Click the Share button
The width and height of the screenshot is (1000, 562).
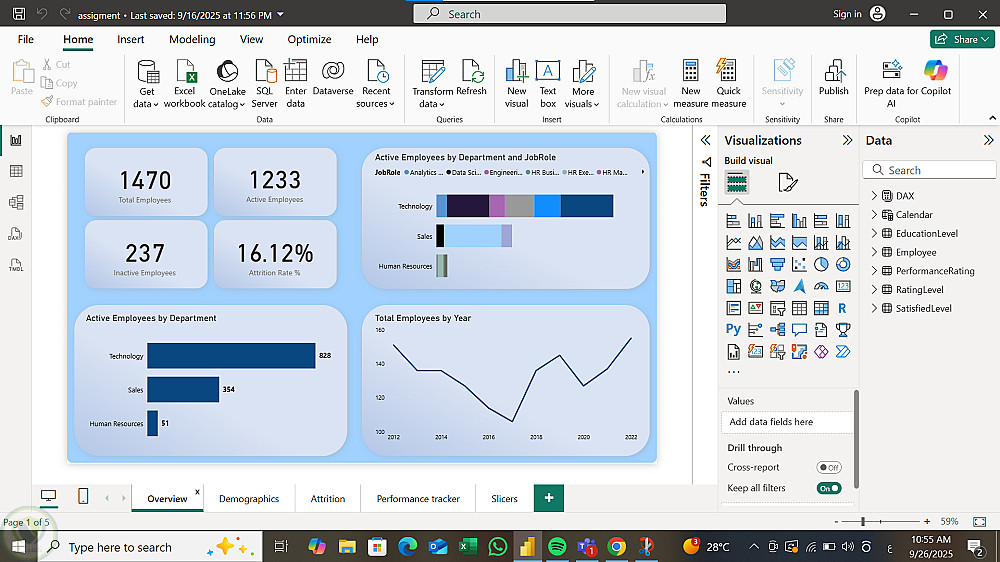962,40
